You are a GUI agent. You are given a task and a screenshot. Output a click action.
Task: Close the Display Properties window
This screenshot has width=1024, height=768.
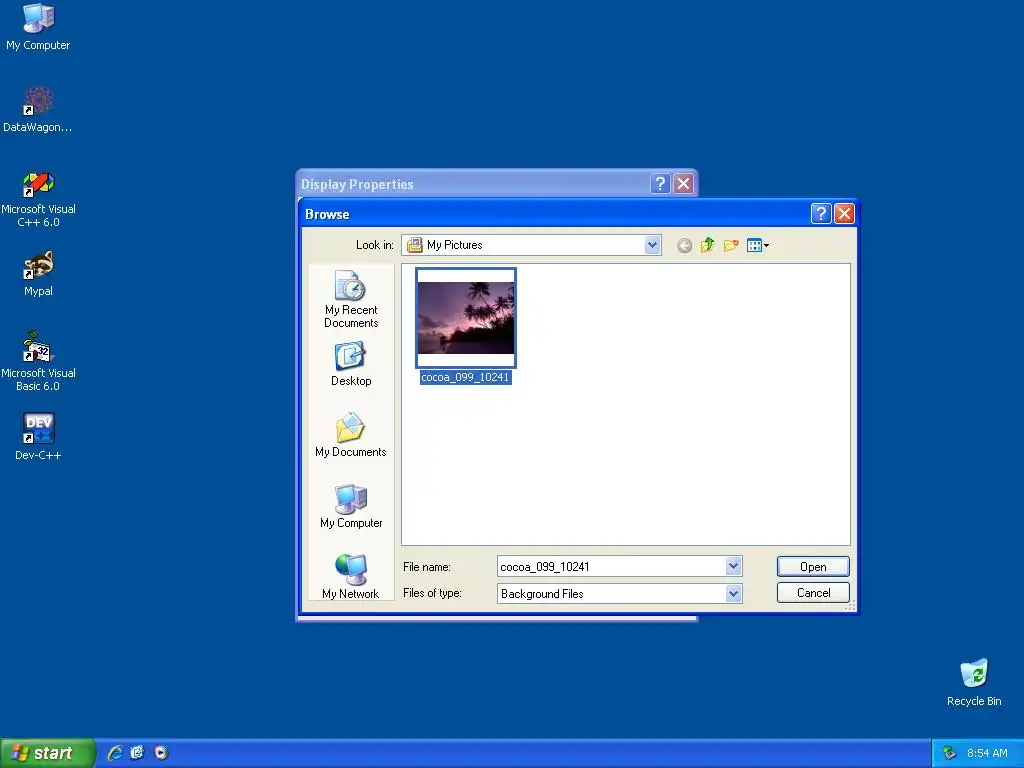point(683,184)
